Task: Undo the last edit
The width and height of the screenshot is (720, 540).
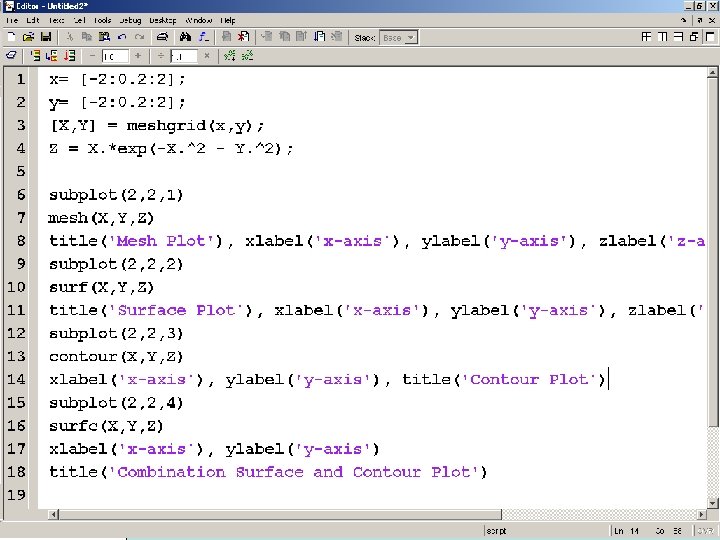Action: click(122, 37)
